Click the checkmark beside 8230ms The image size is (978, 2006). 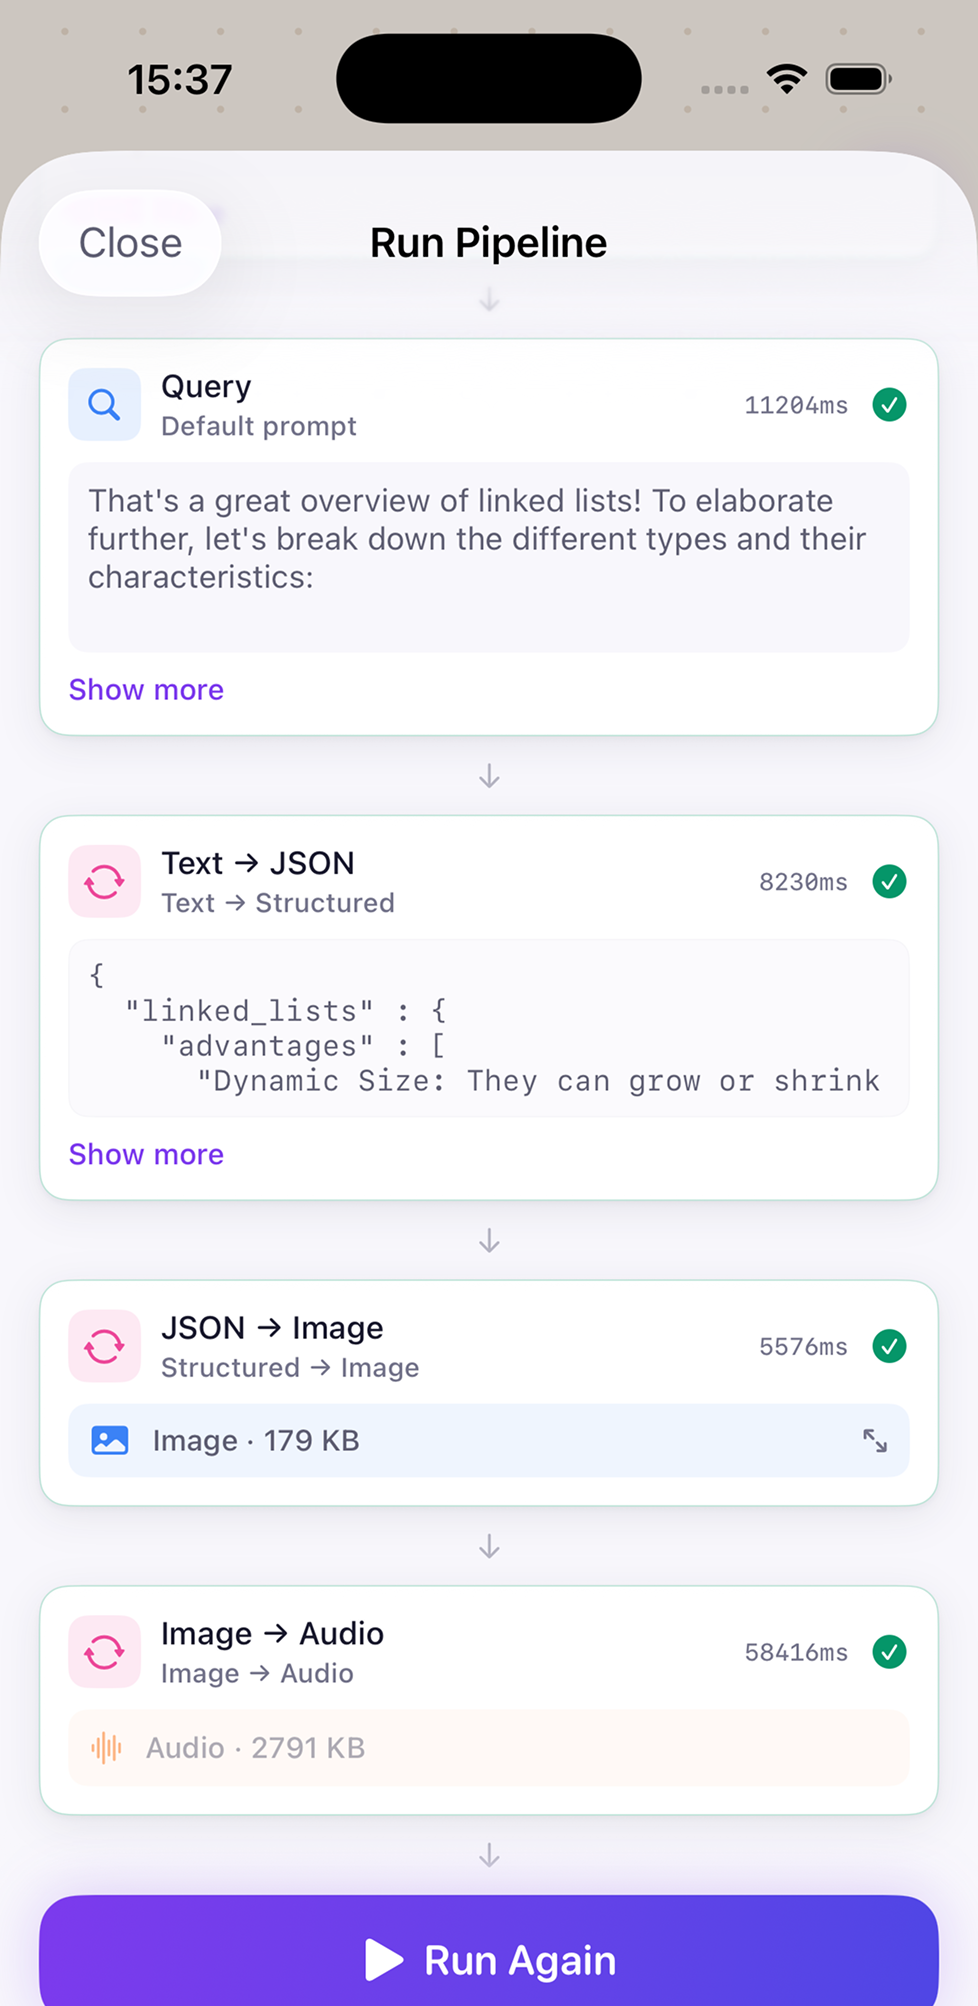click(888, 881)
